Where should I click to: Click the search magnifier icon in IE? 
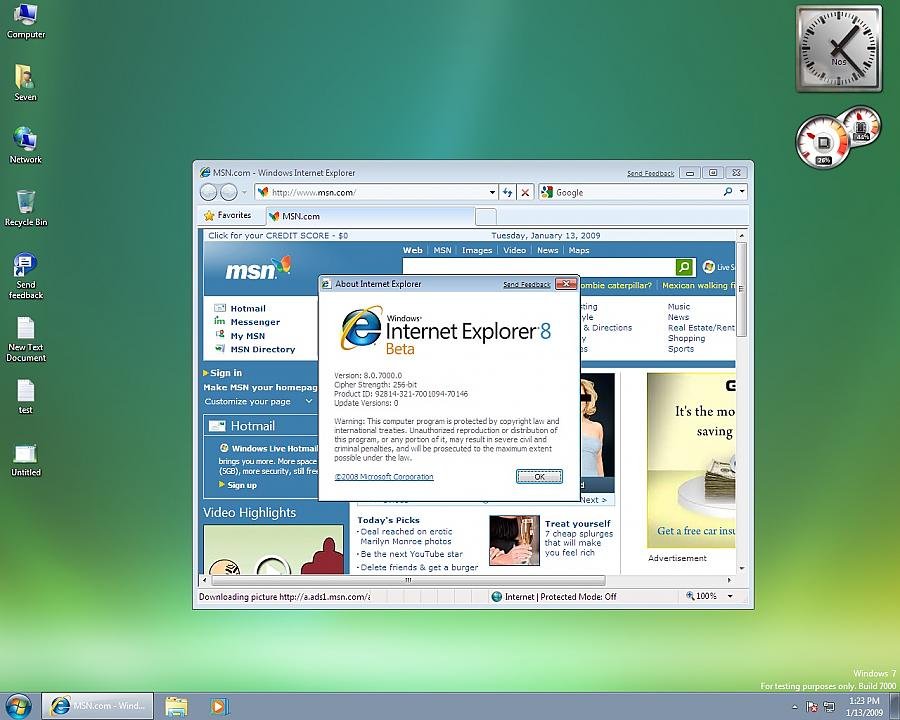coord(728,192)
